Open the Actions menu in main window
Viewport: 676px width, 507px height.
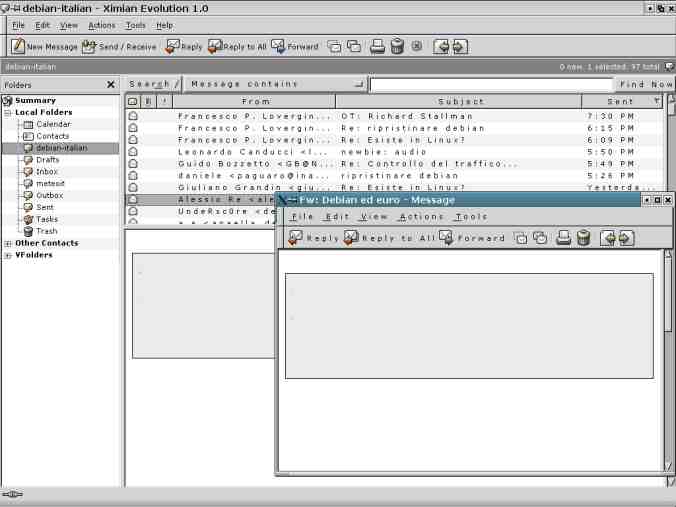102,25
